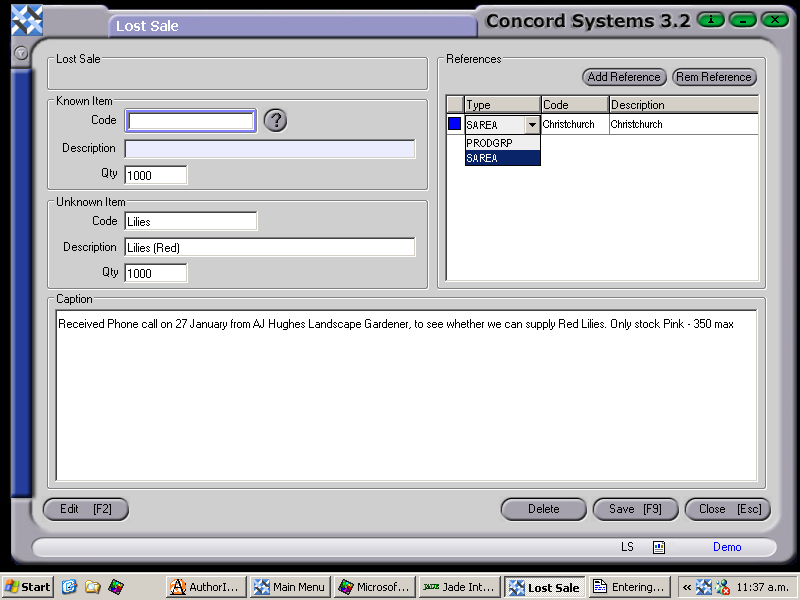Launch Internet Explorer from the quick launch bar
Screen dimensions: 800x600
(x=69, y=587)
